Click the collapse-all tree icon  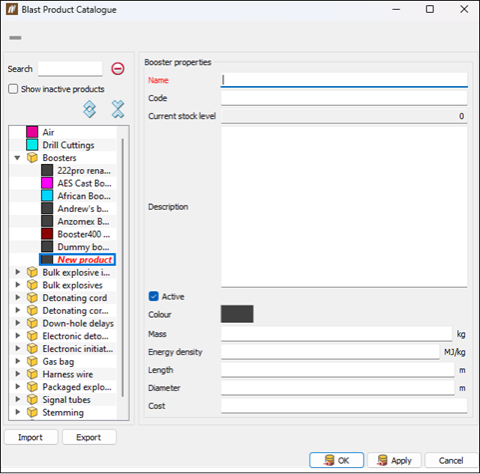(118, 109)
